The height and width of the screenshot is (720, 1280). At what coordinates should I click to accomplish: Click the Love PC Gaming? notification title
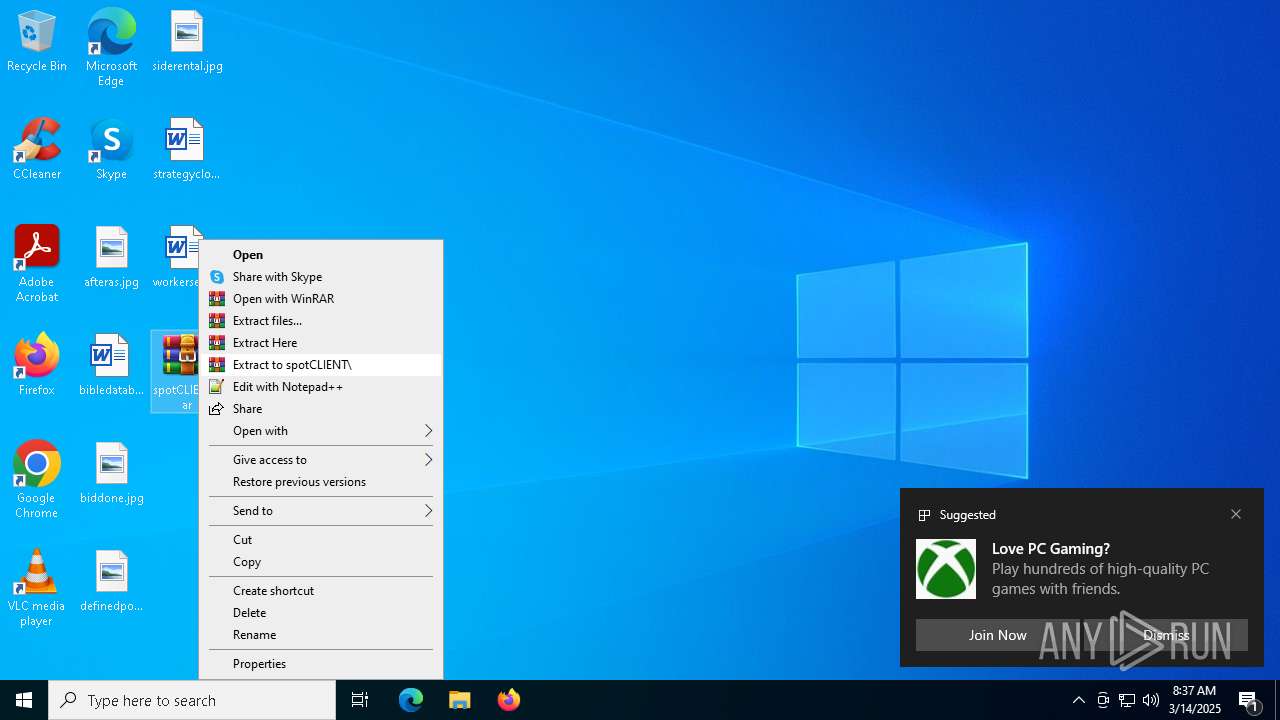pos(1051,549)
